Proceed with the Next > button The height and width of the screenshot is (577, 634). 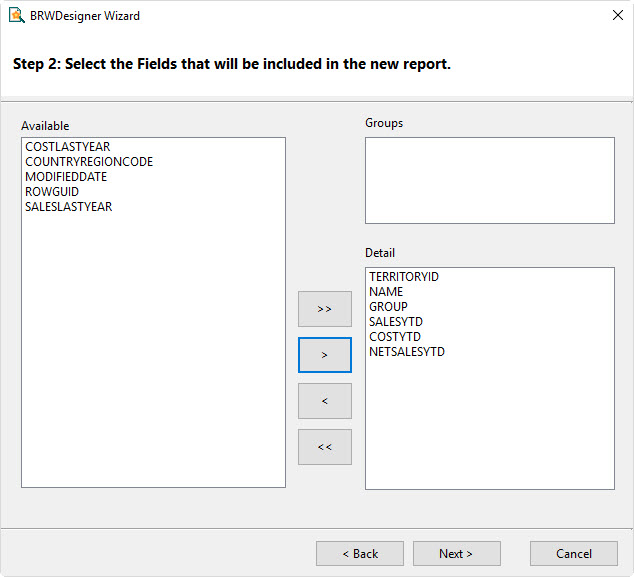pyautogui.click(x=457, y=554)
